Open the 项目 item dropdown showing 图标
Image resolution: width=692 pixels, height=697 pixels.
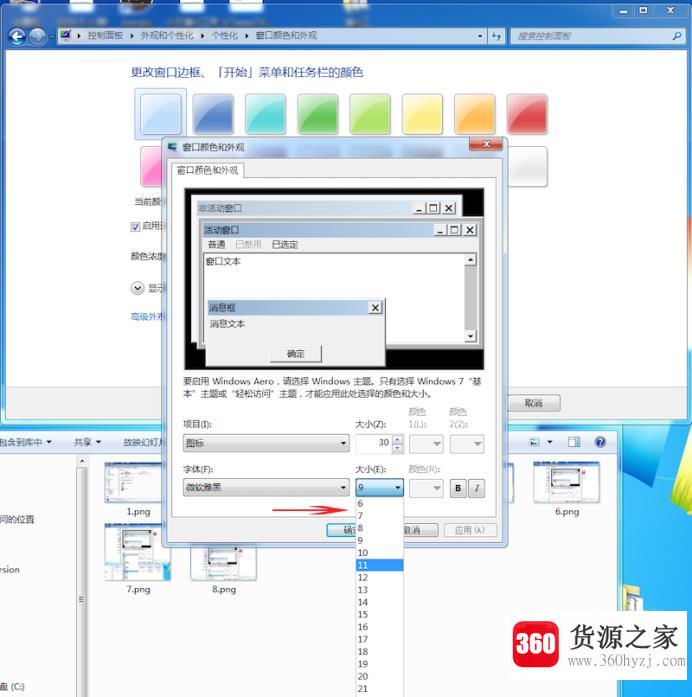coord(266,443)
